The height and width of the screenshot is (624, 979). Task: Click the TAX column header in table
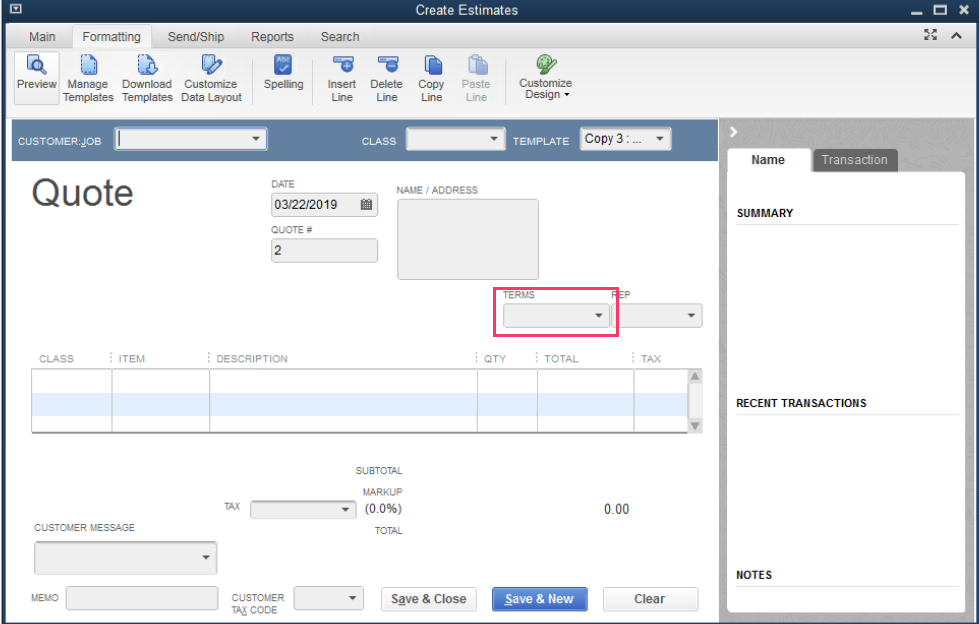651,359
